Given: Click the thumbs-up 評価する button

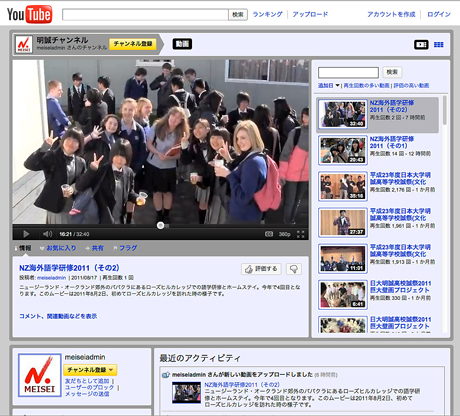Looking at the screenshot, I should click(261, 269).
